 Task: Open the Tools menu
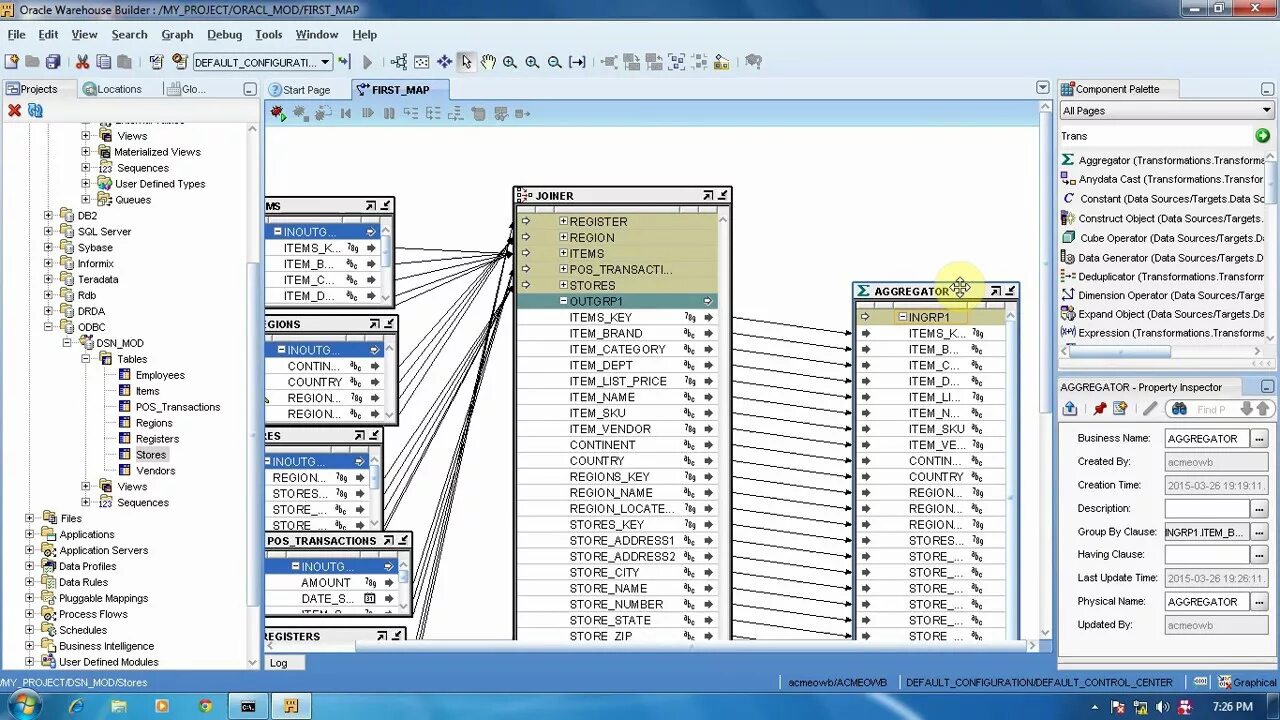(x=268, y=34)
